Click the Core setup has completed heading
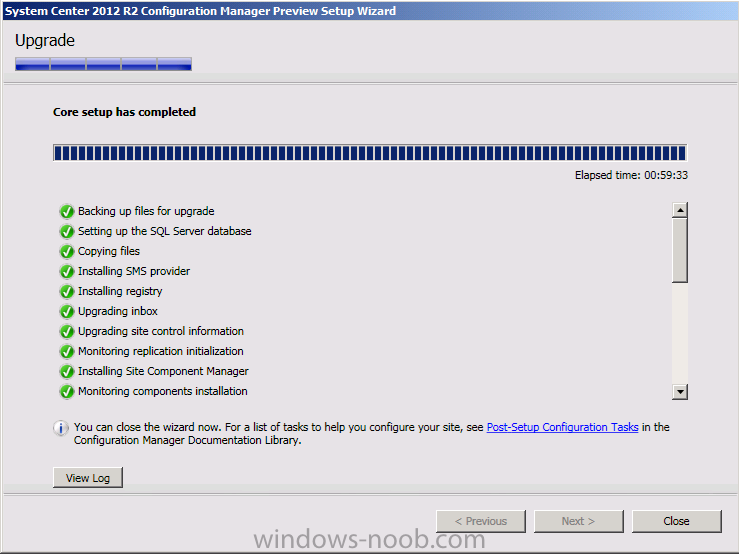Viewport: 739px width, 554px height. (x=124, y=112)
